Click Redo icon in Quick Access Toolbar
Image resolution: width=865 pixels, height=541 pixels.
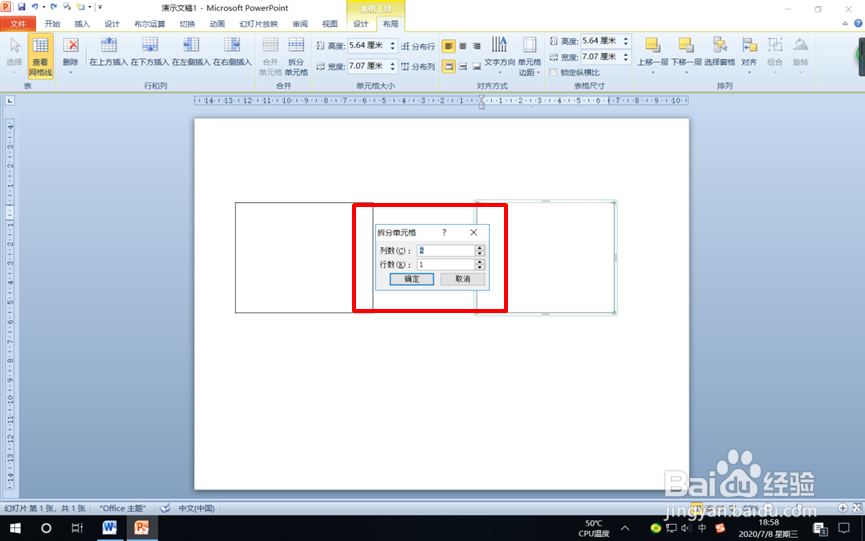(54, 7)
